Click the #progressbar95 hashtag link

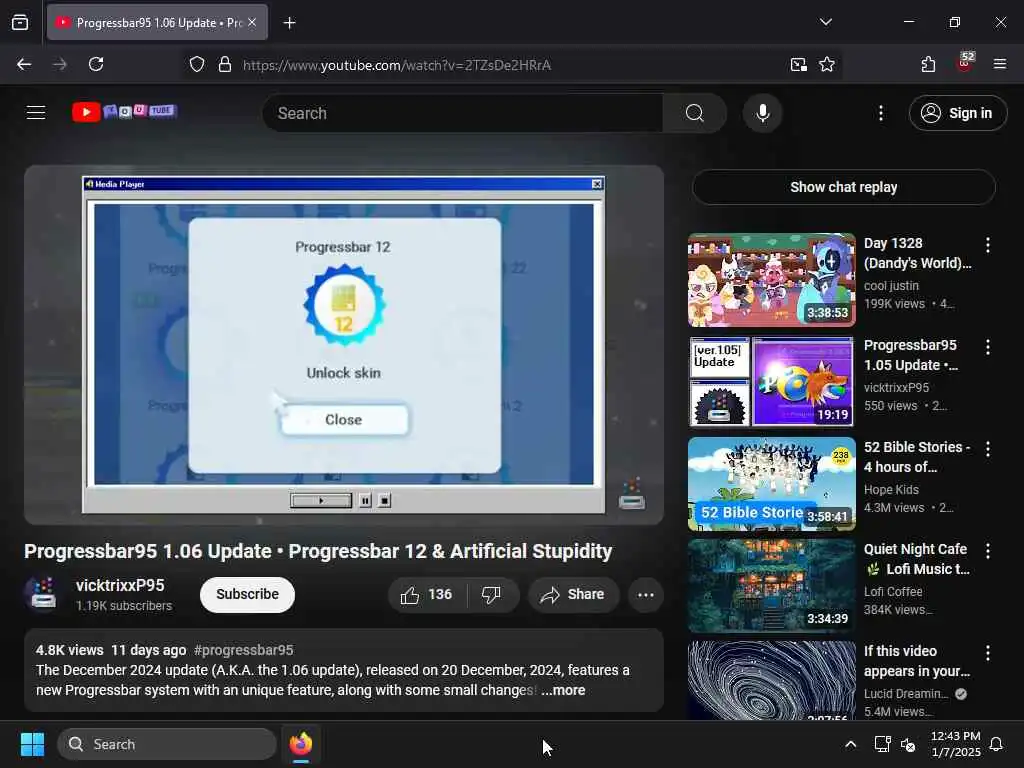(244, 650)
